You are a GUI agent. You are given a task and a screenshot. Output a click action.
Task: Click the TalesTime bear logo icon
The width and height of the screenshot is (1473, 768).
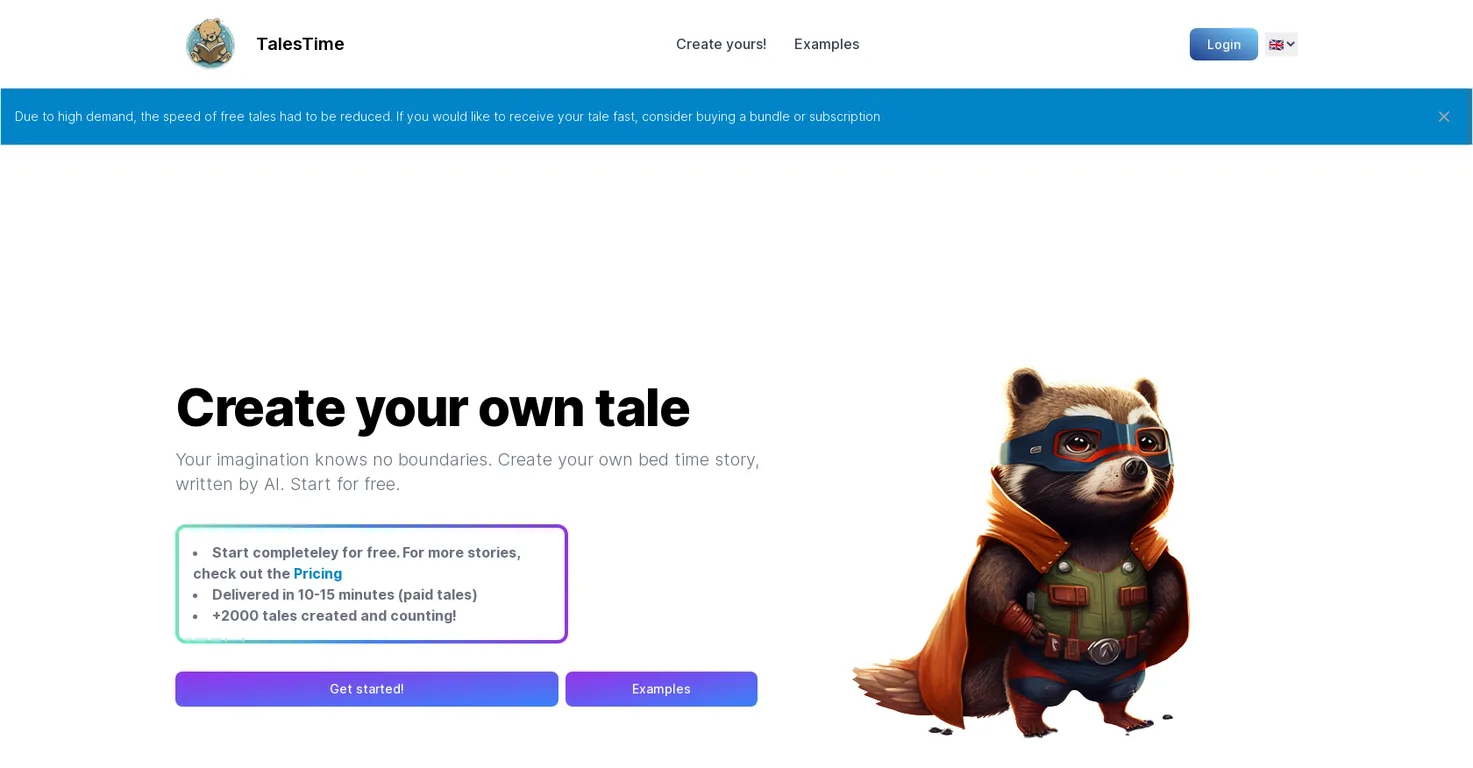[x=210, y=44]
